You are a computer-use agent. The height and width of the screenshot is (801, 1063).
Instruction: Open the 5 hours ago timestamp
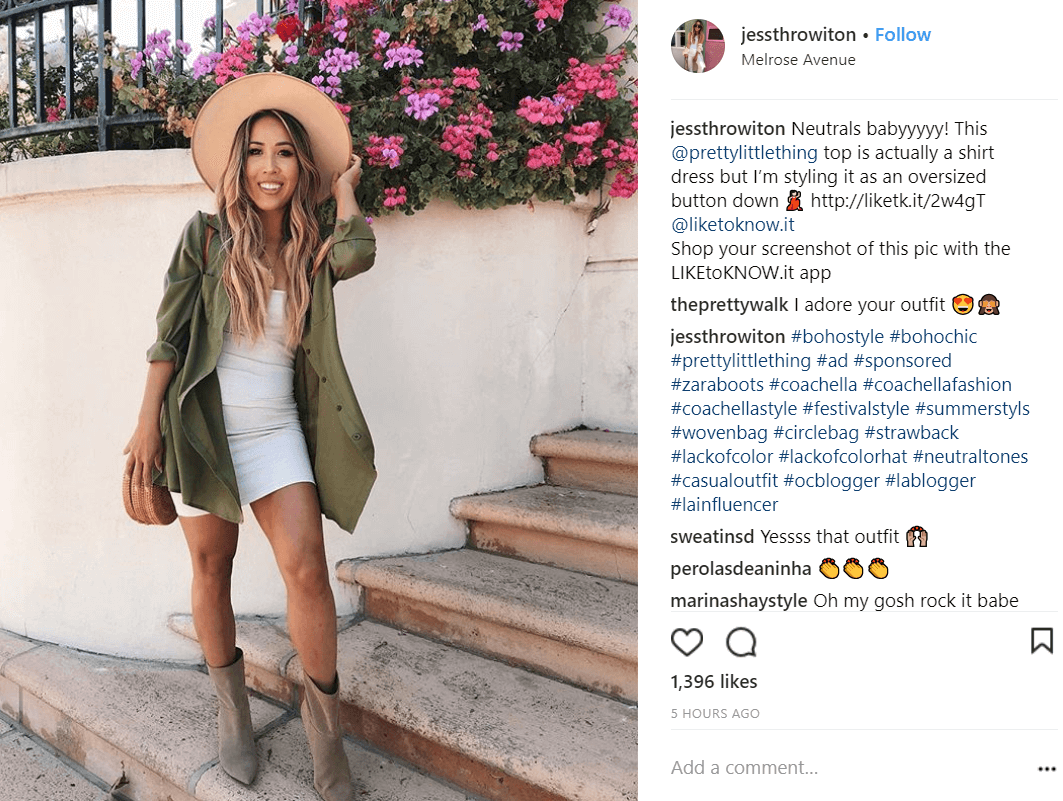715,714
